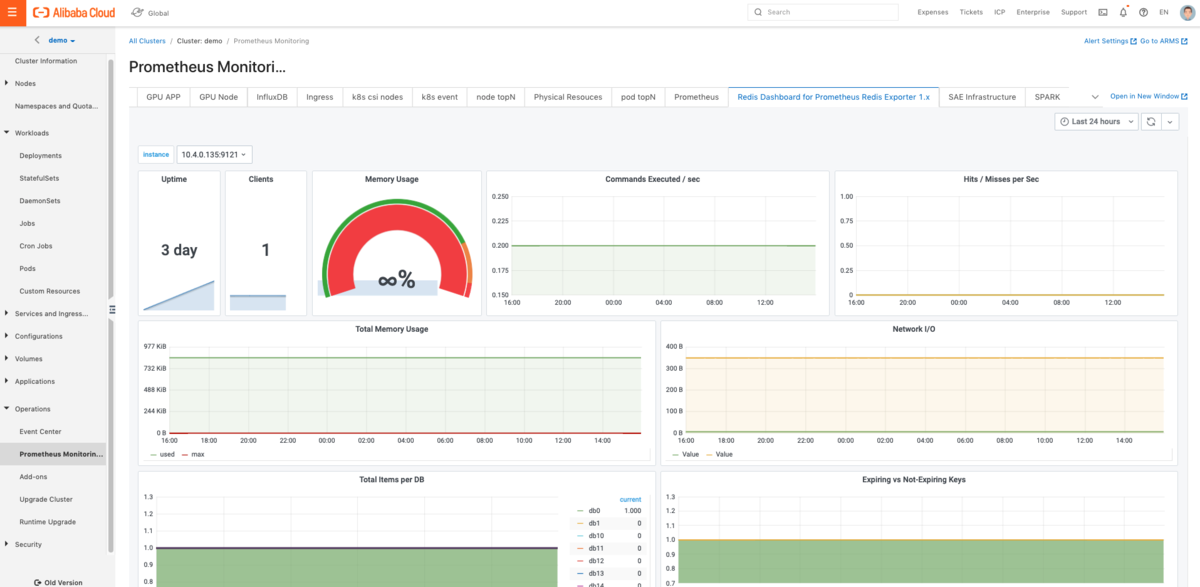Open Deployments in sidebar
The width and height of the screenshot is (1200, 587).
(x=40, y=156)
